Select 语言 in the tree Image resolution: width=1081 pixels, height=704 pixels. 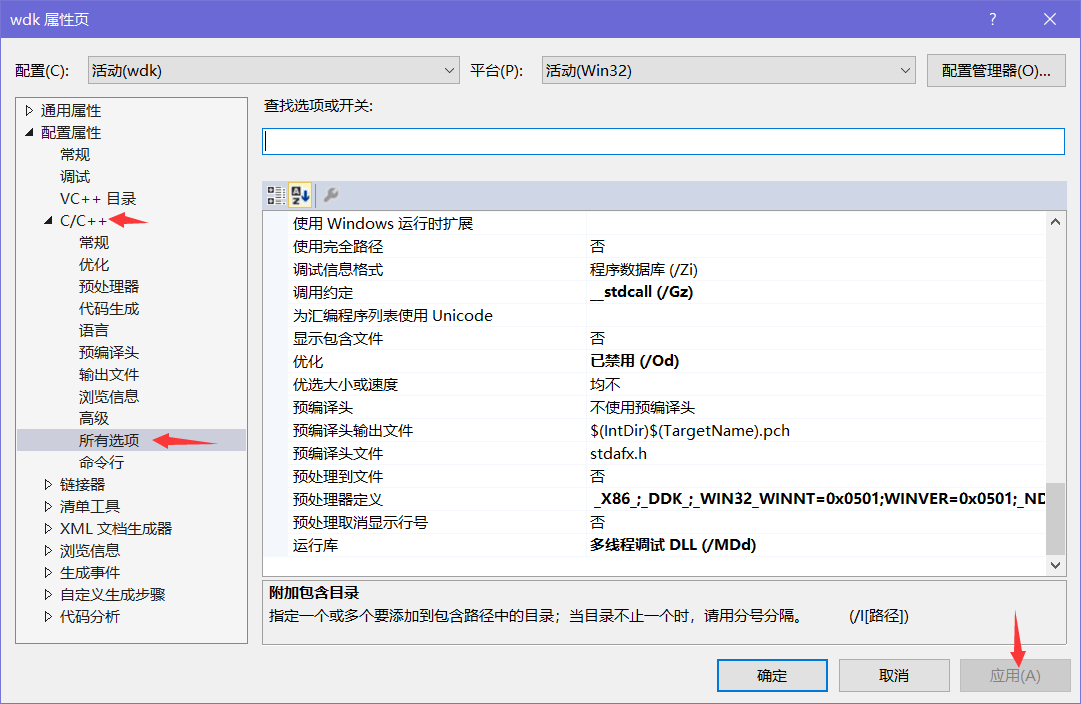(x=94, y=331)
